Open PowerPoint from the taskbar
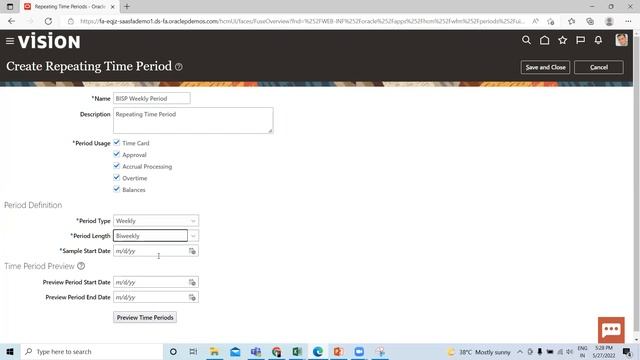The height and width of the screenshot is (360, 640). tap(338, 351)
